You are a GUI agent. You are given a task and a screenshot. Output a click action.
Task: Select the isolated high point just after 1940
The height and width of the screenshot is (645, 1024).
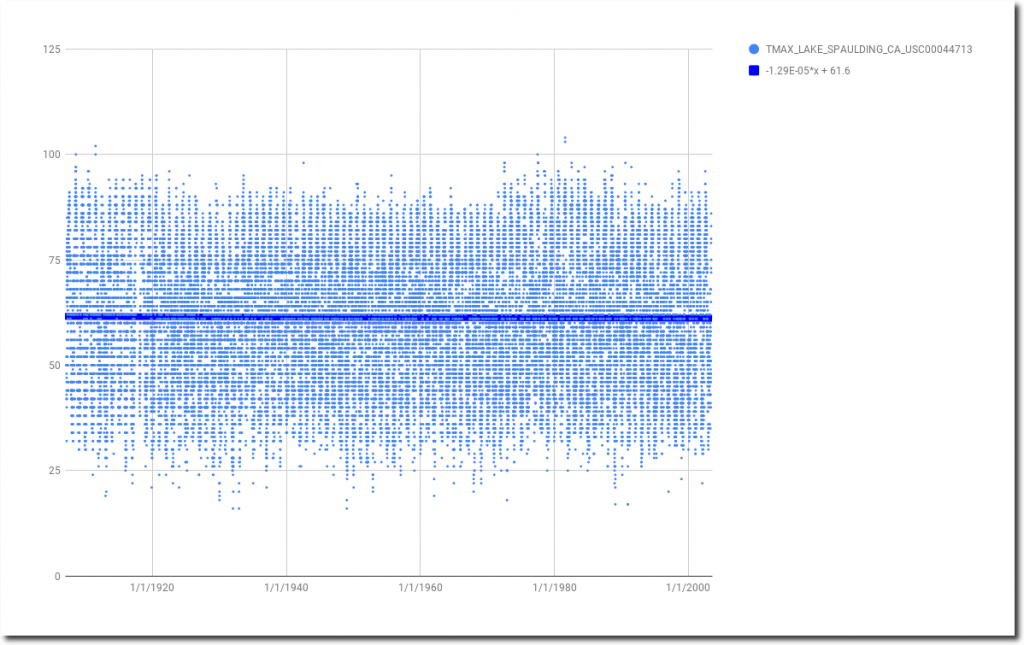coord(303,162)
